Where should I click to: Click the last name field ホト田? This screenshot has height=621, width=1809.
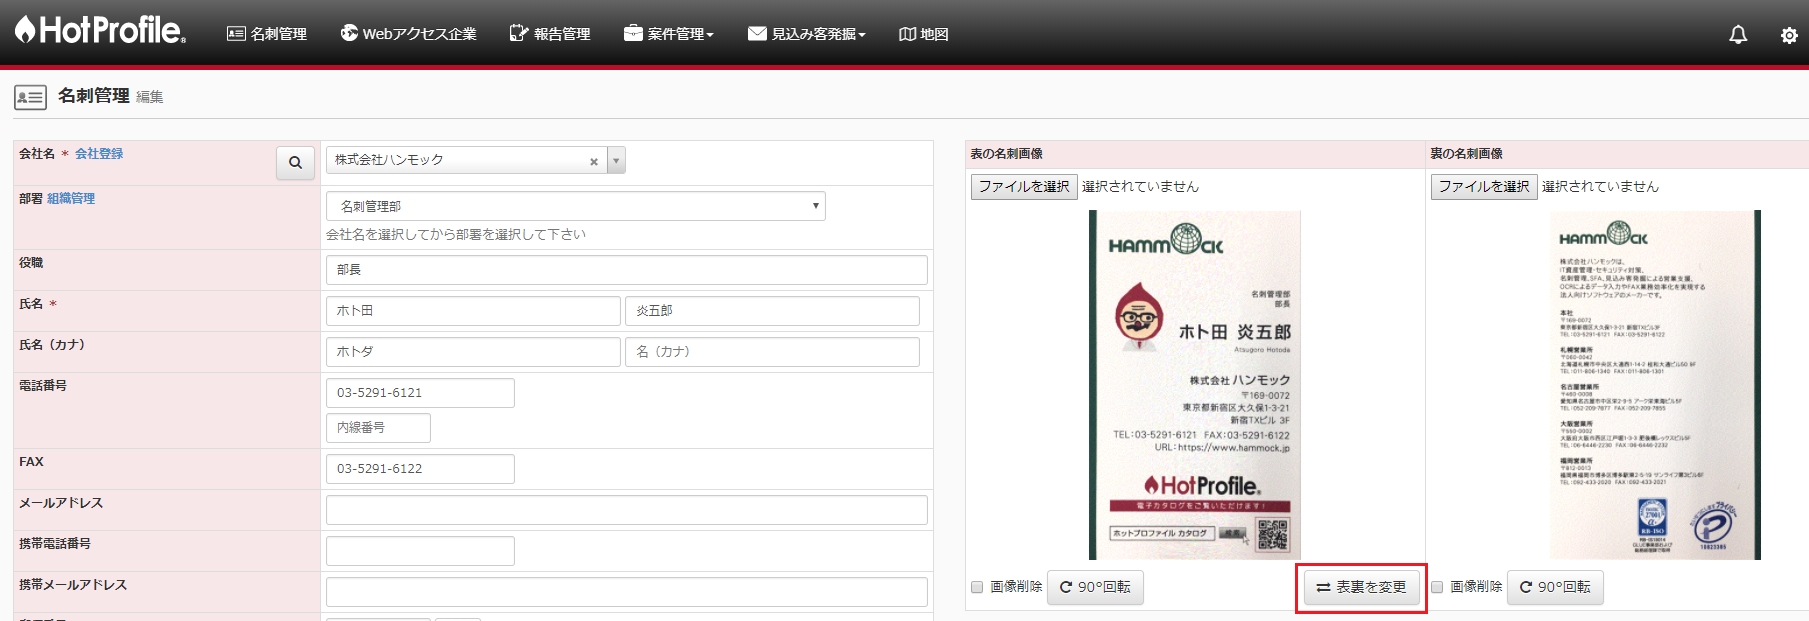click(473, 311)
